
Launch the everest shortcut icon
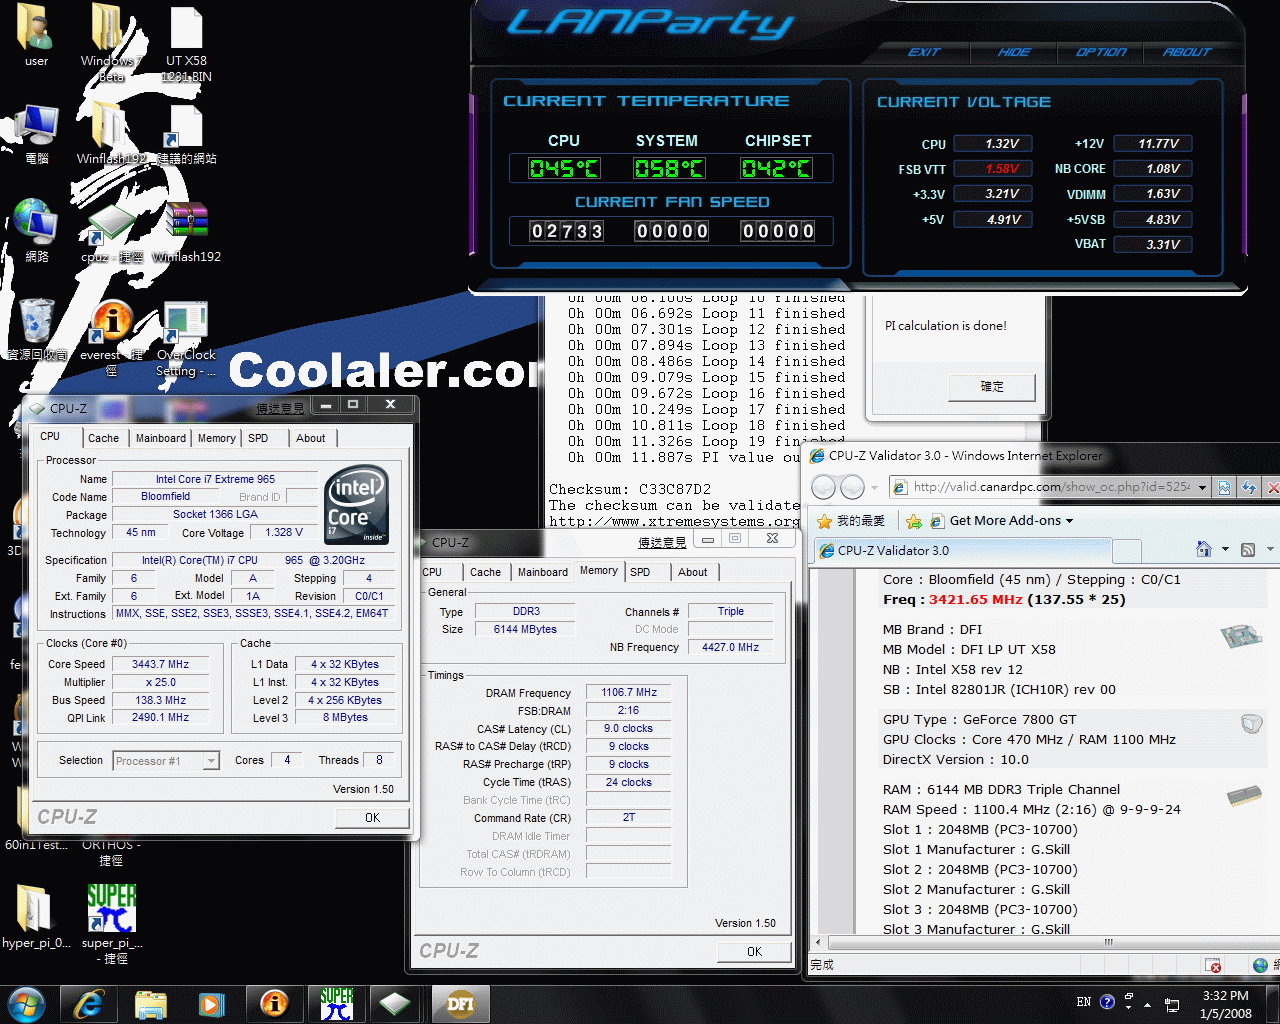[x=110, y=336]
